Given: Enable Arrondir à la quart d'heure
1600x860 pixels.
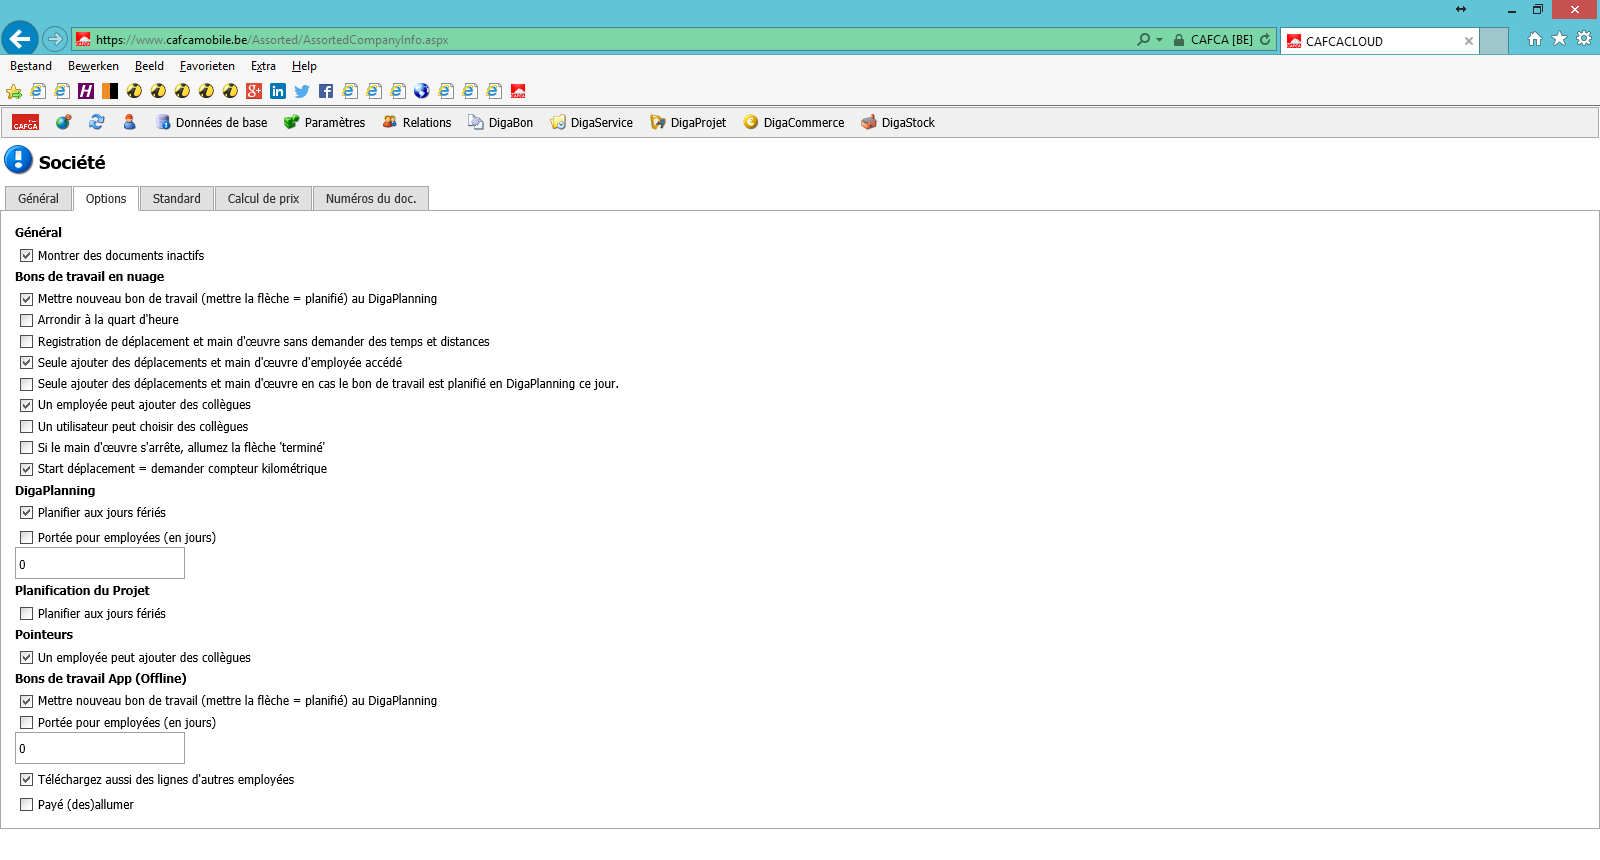Looking at the screenshot, I should 27,320.
